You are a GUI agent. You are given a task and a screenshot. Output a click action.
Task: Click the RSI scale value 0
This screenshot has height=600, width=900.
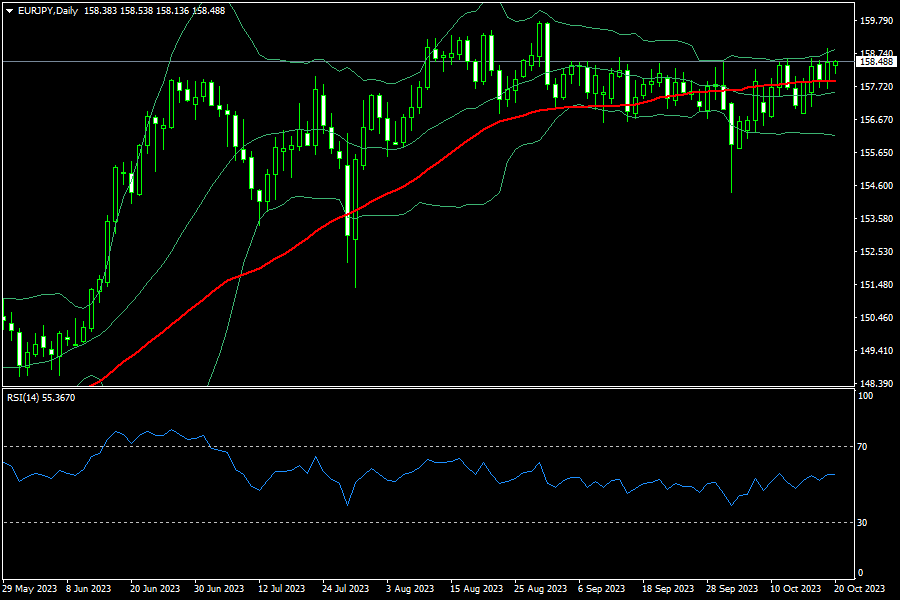pyautogui.click(x=860, y=572)
